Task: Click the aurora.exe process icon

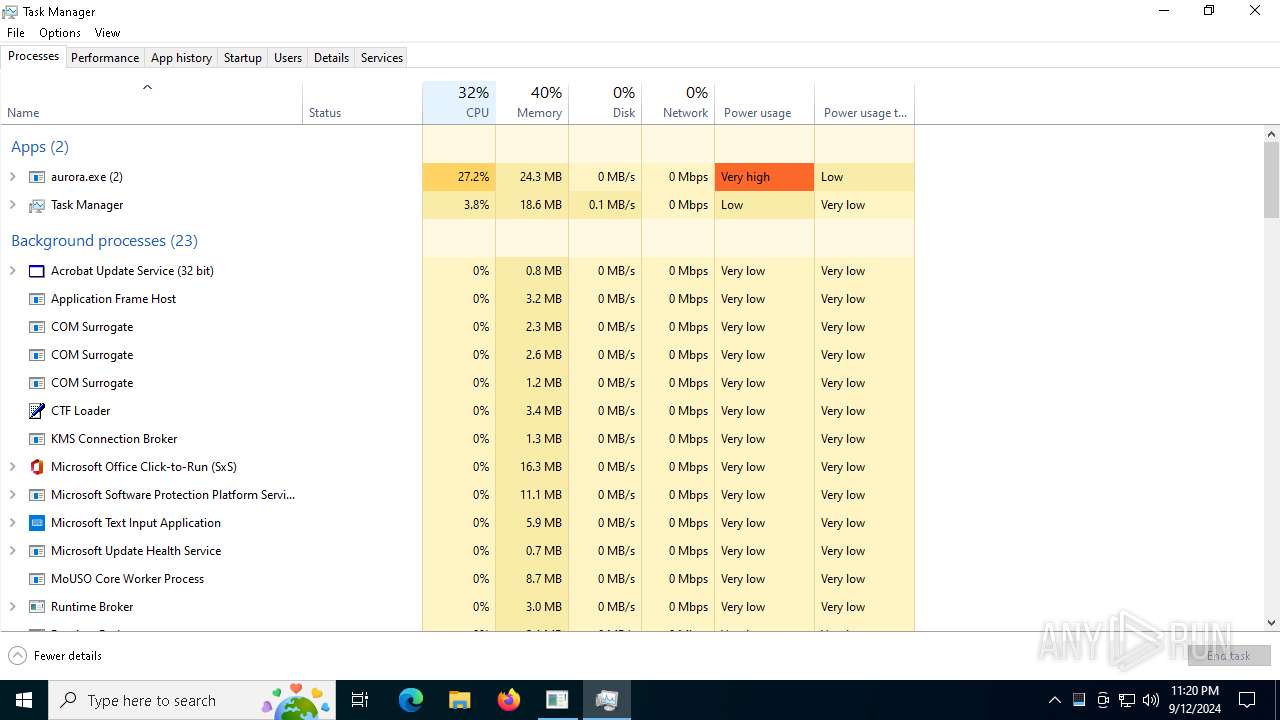Action: coord(37,177)
